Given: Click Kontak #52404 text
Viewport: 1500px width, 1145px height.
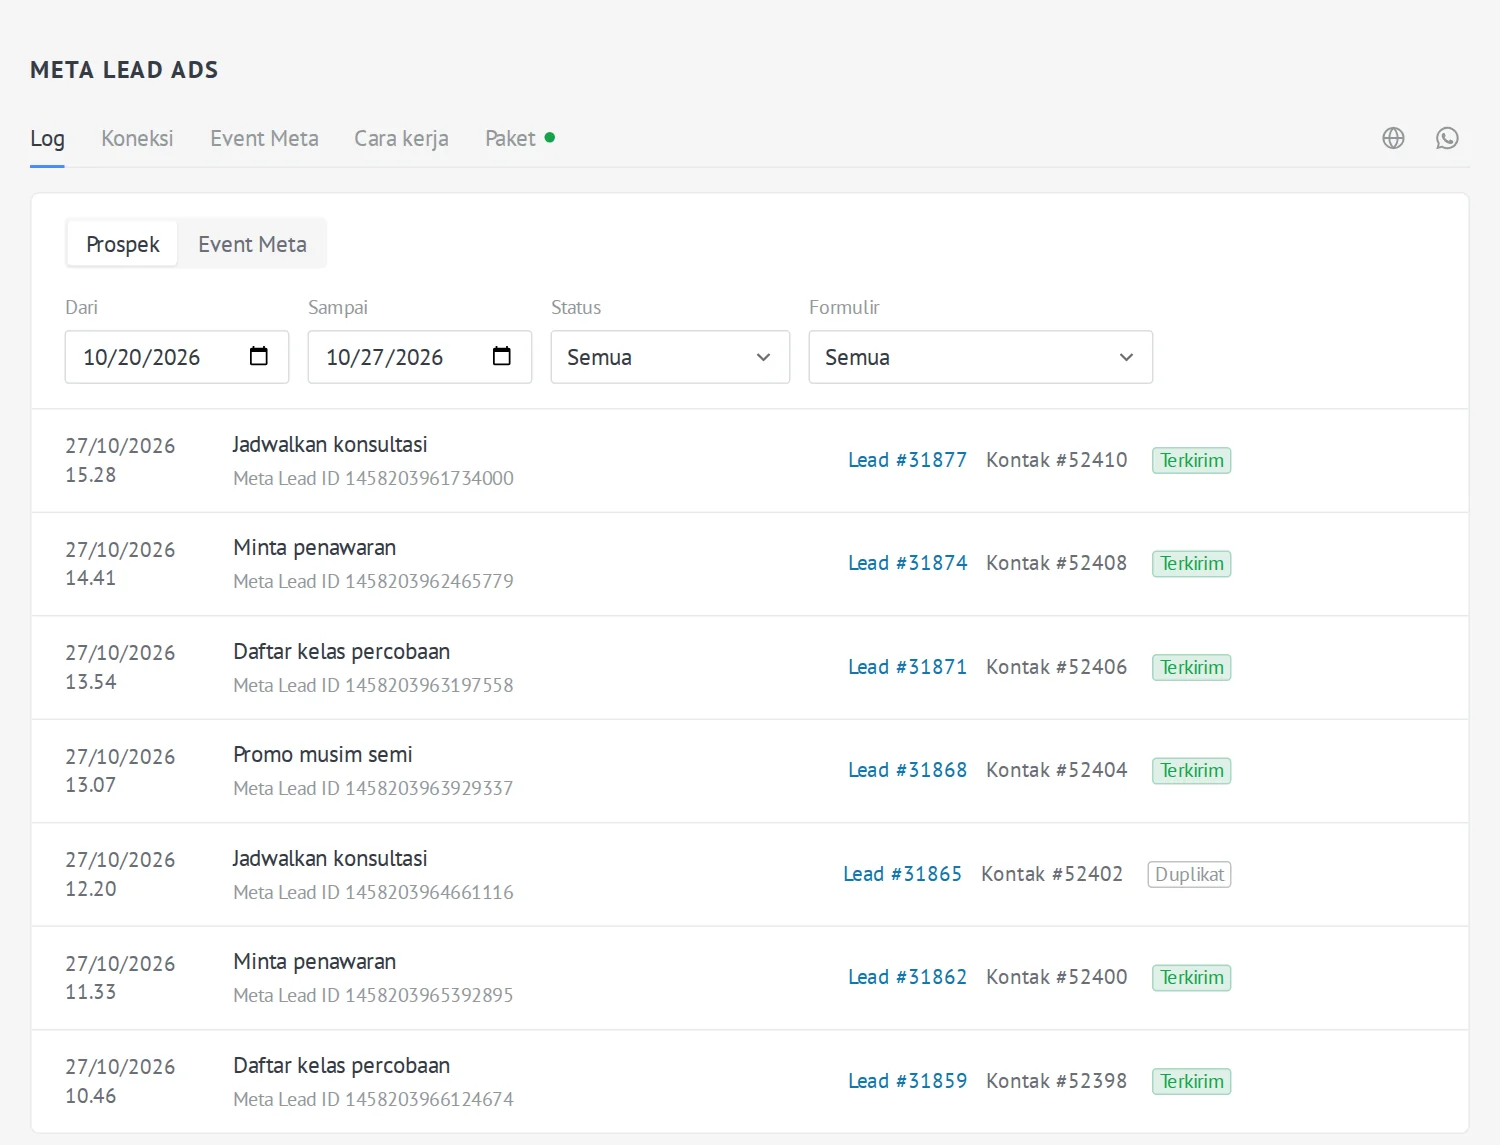Looking at the screenshot, I should click(x=1056, y=770).
